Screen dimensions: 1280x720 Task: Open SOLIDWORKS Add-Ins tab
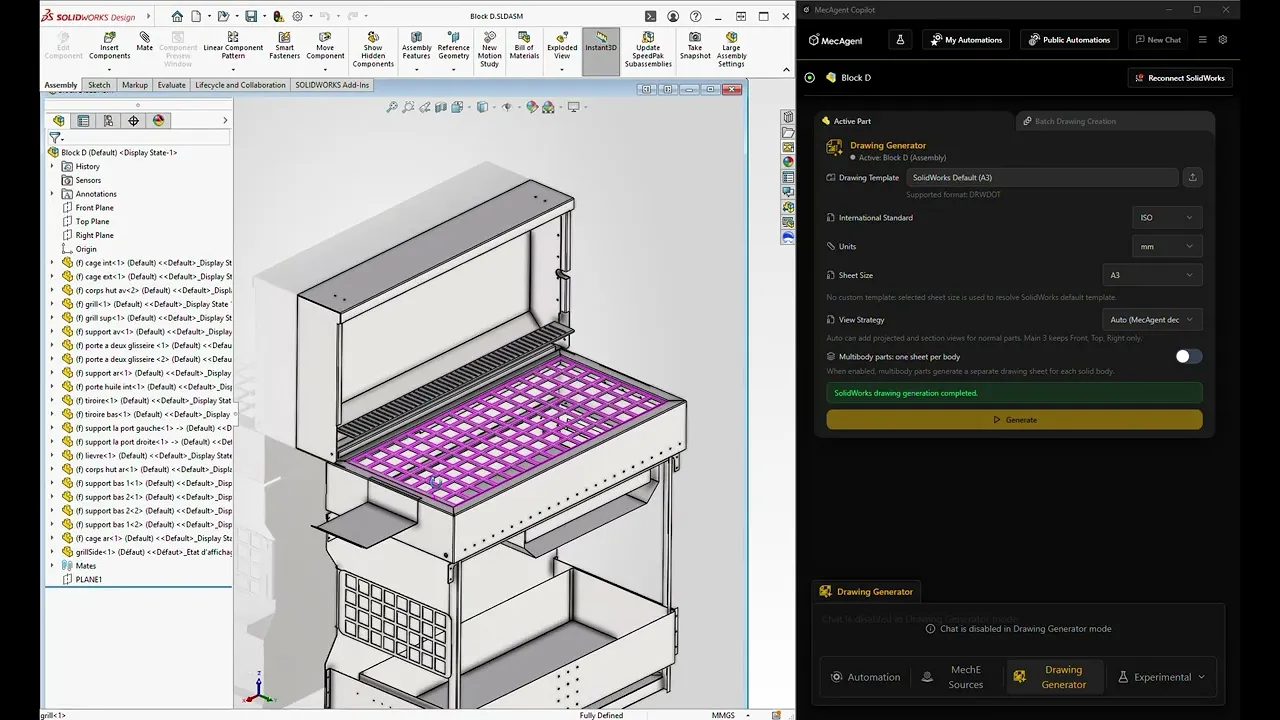pyautogui.click(x=332, y=85)
